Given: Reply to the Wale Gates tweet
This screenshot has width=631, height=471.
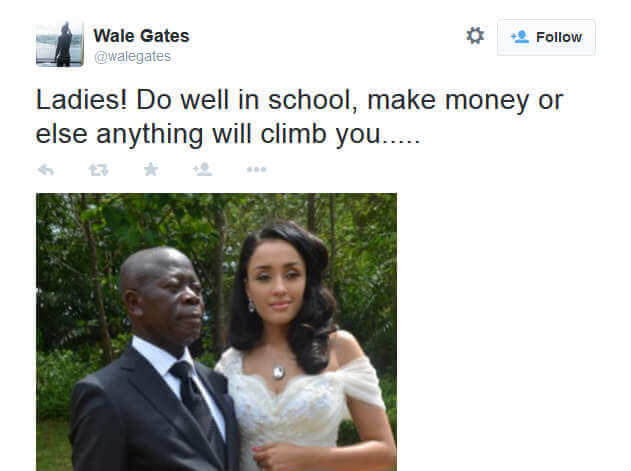Looking at the screenshot, I should [46, 169].
